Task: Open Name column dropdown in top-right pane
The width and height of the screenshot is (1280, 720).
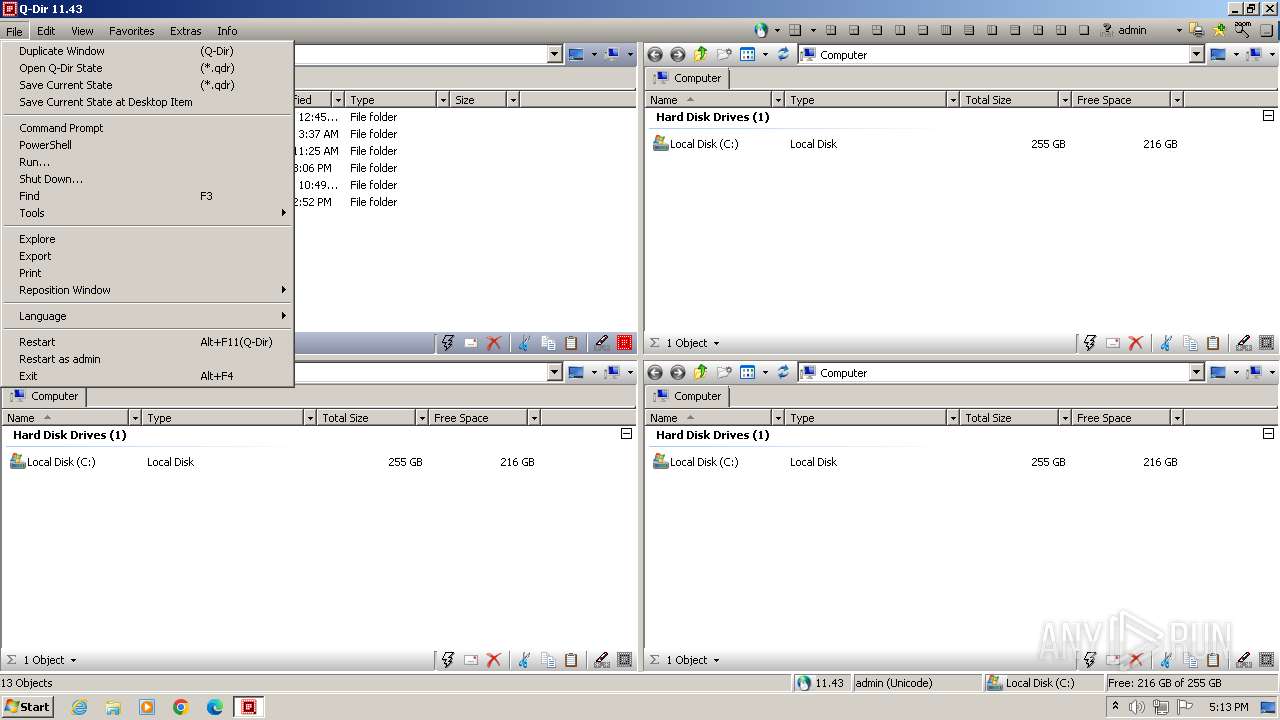Action: [777, 100]
